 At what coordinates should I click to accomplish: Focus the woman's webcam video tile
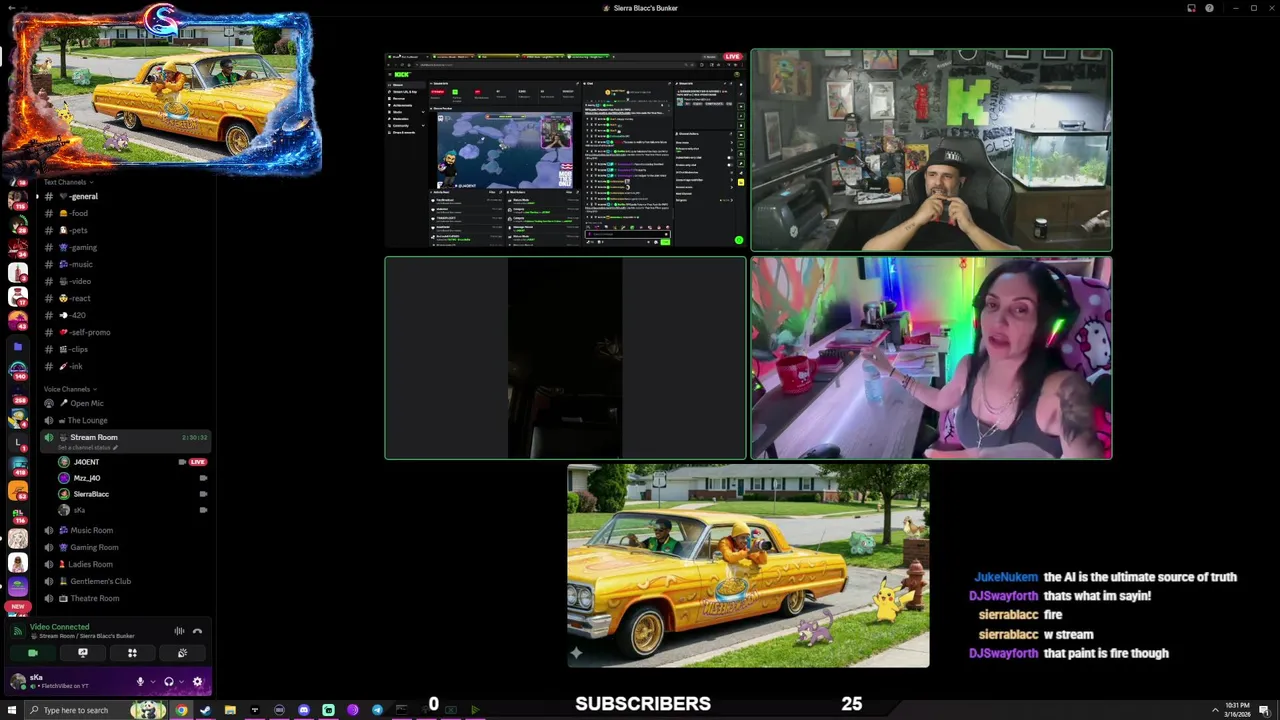coord(931,358)
